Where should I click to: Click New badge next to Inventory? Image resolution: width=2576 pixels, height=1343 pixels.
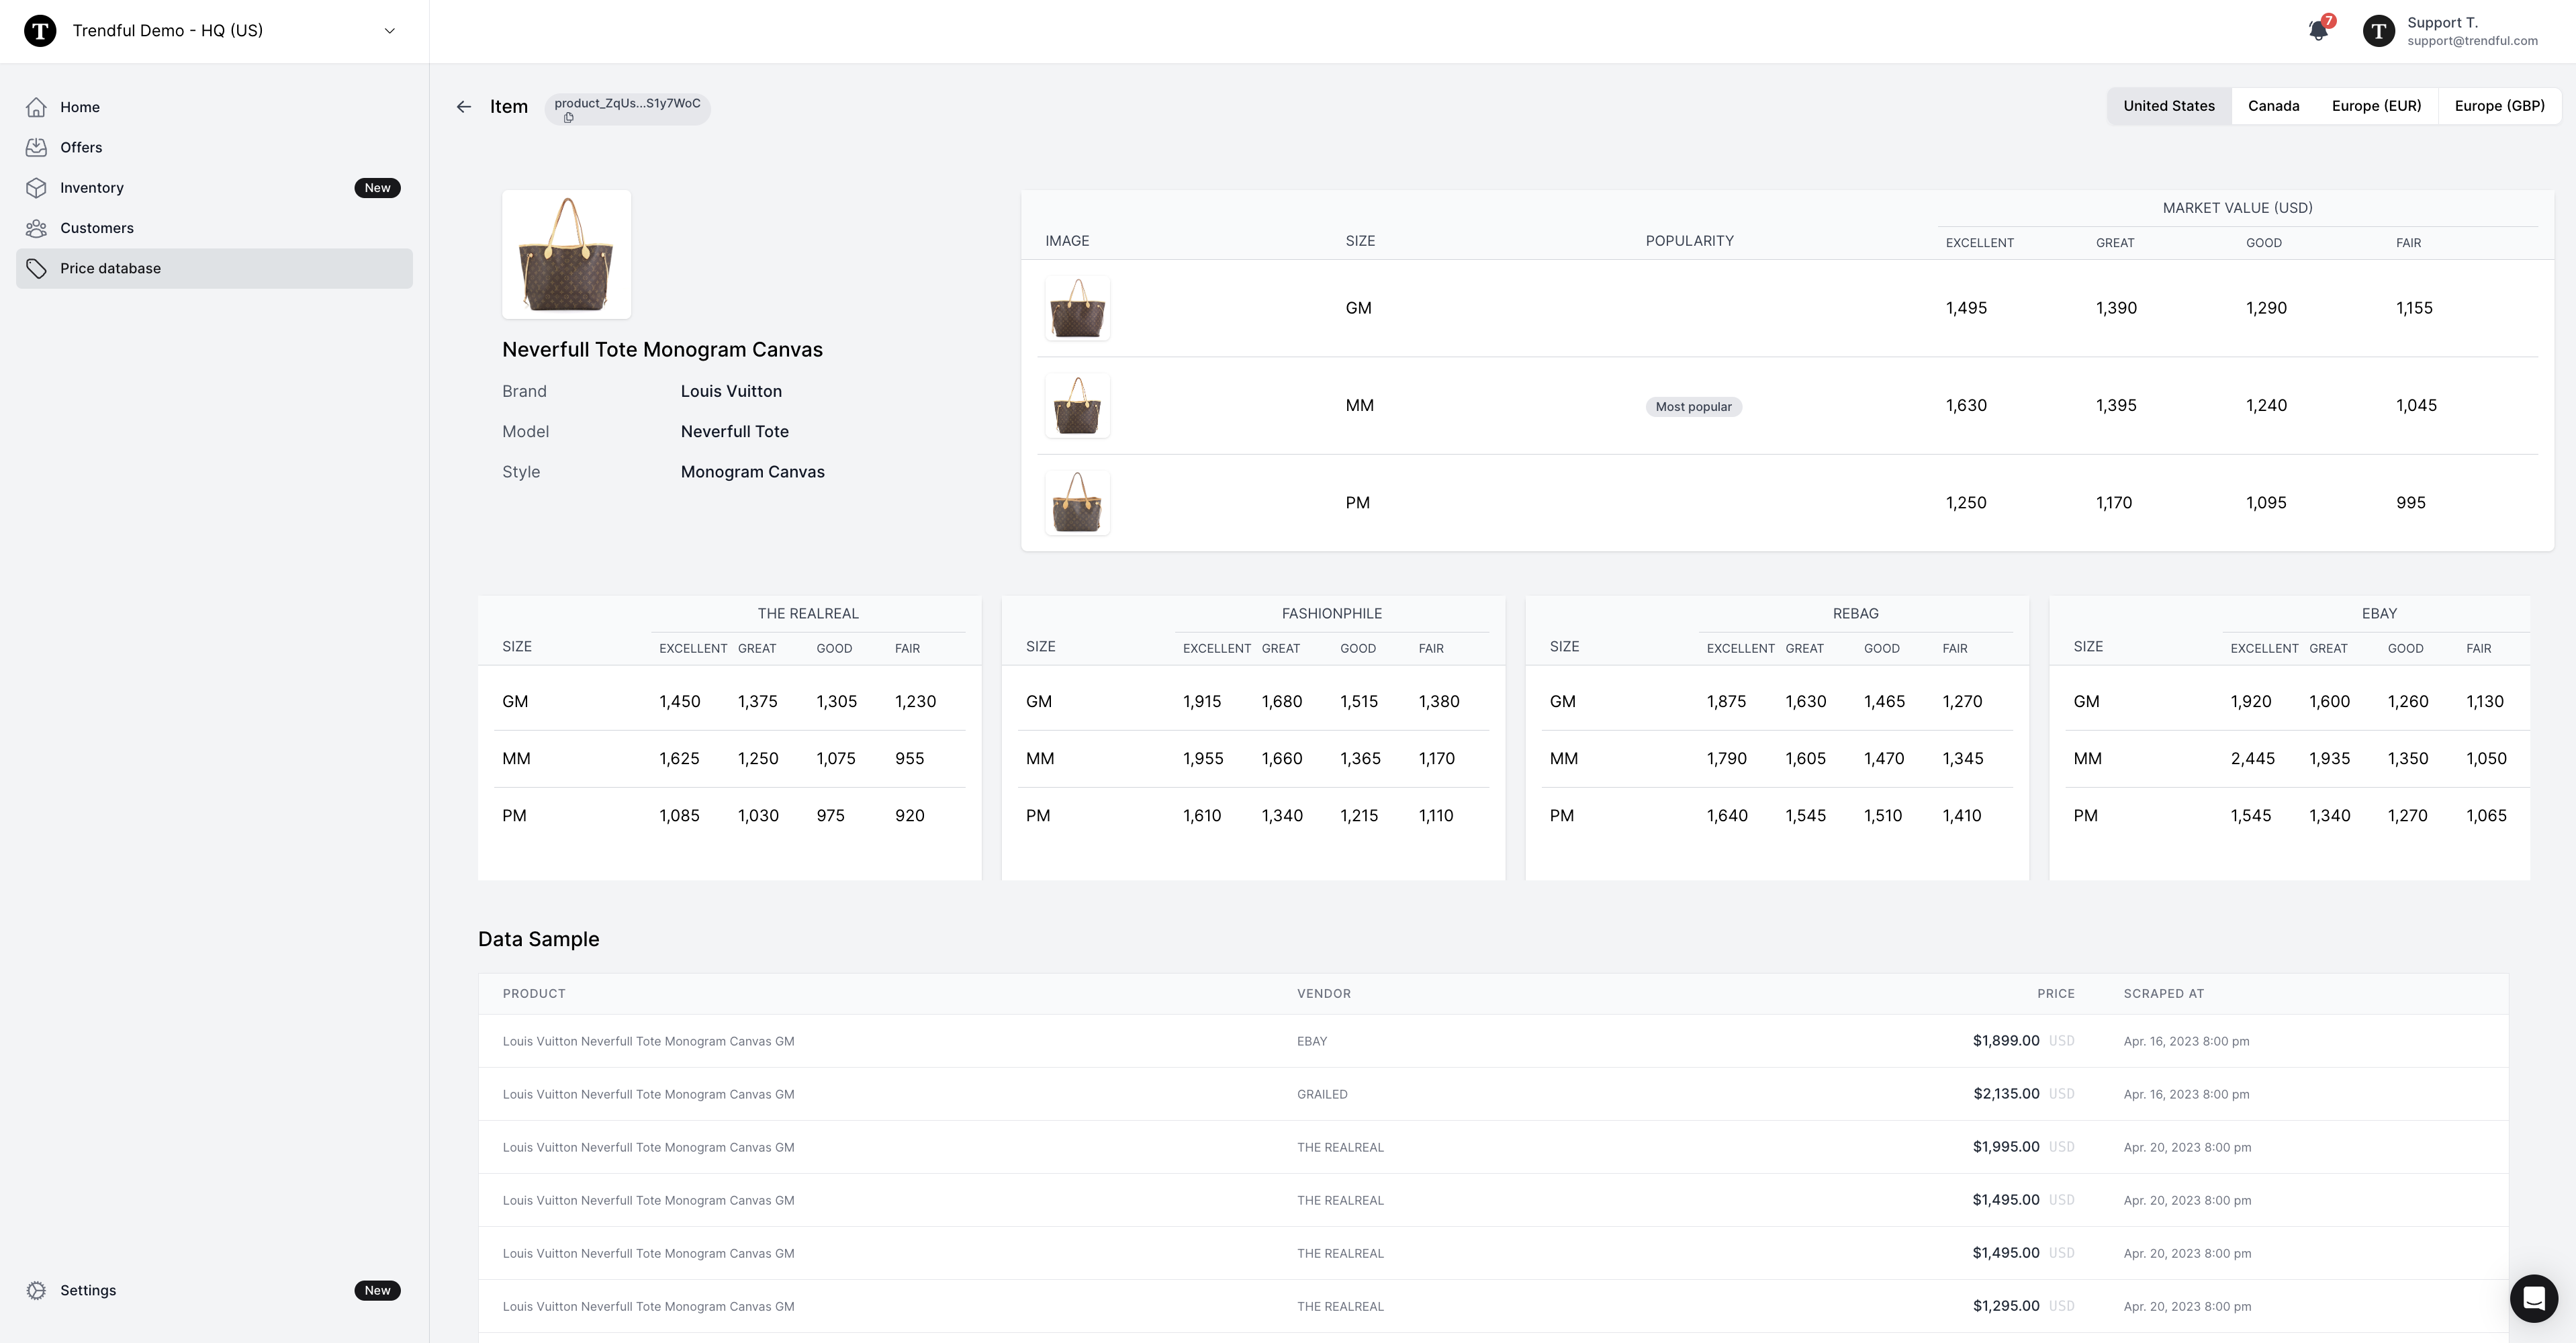(377, 188)
